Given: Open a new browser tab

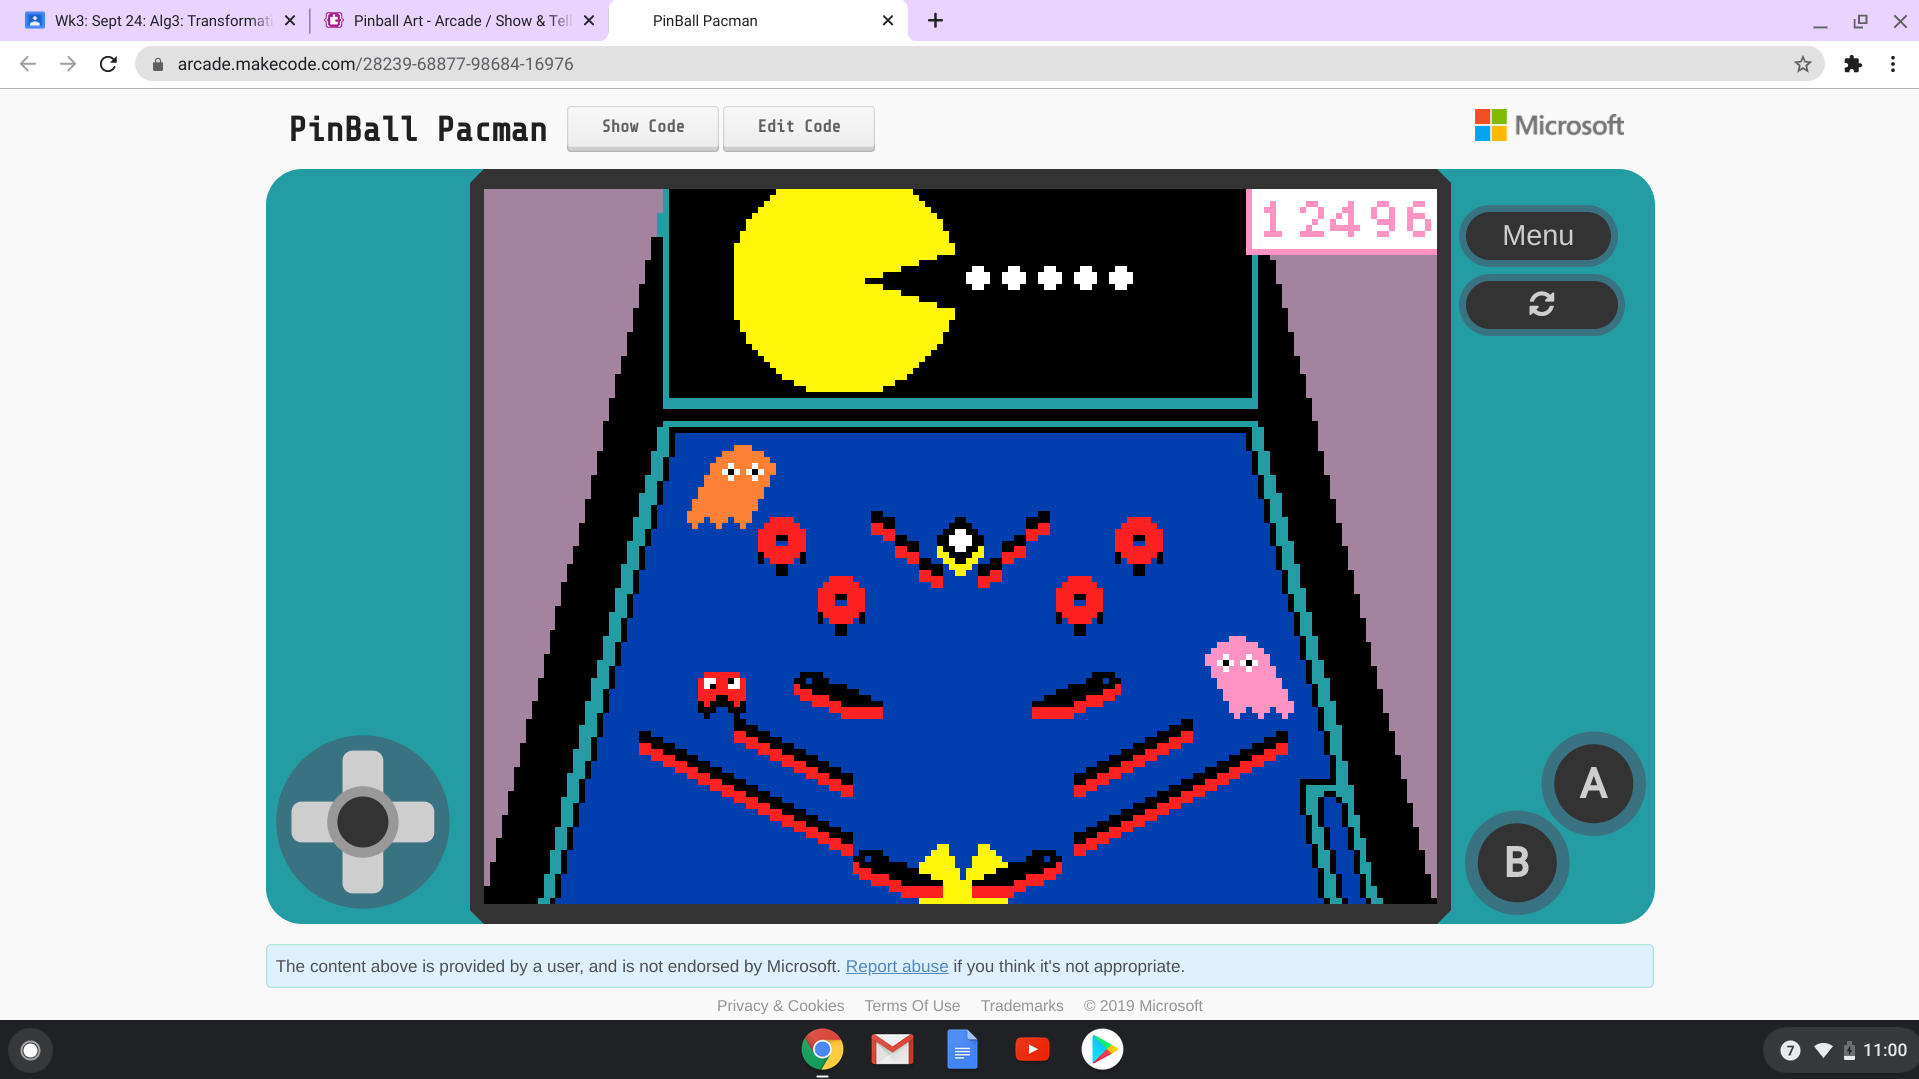Looking at the screenshot, I should click(935, 20).
